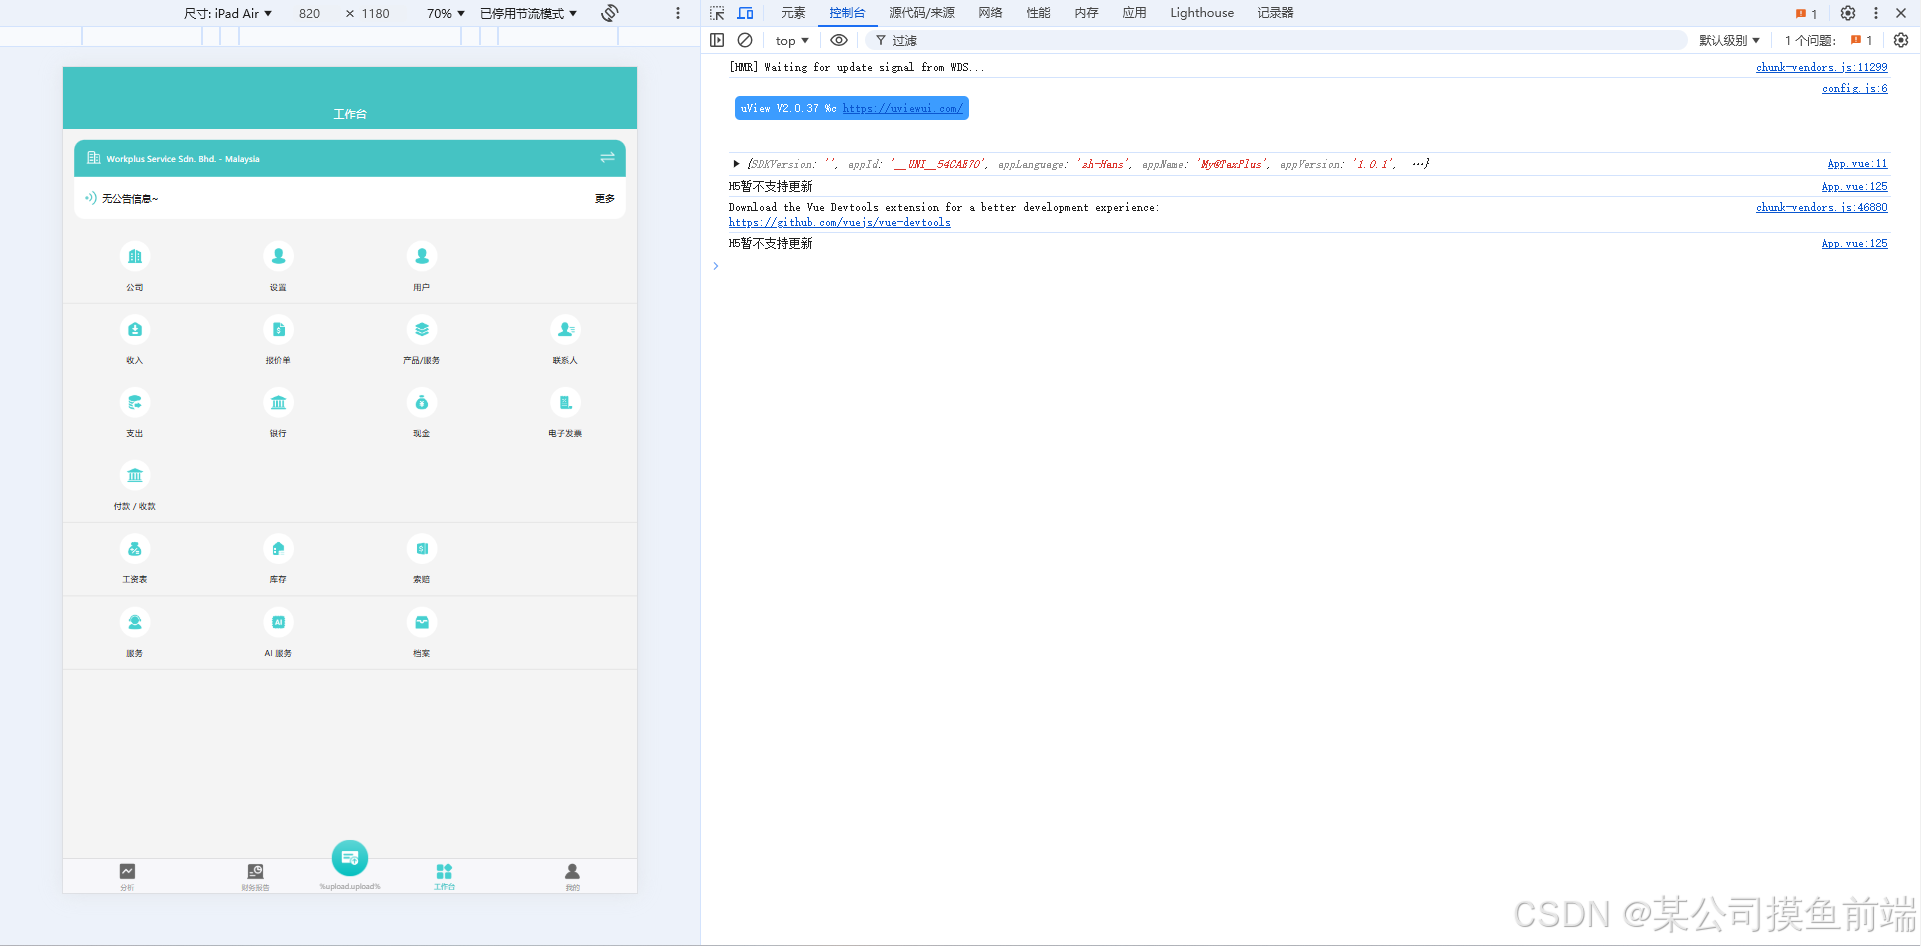Open the AI 服务 icon
The image size is (1921, 946).
pyautogui.click(x=278, y=623)
